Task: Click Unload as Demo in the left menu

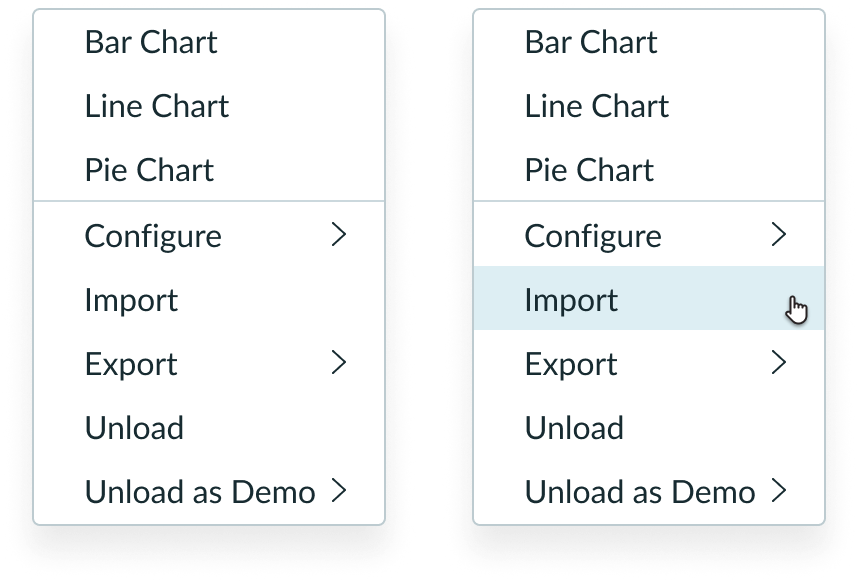Action: (198, 492)
